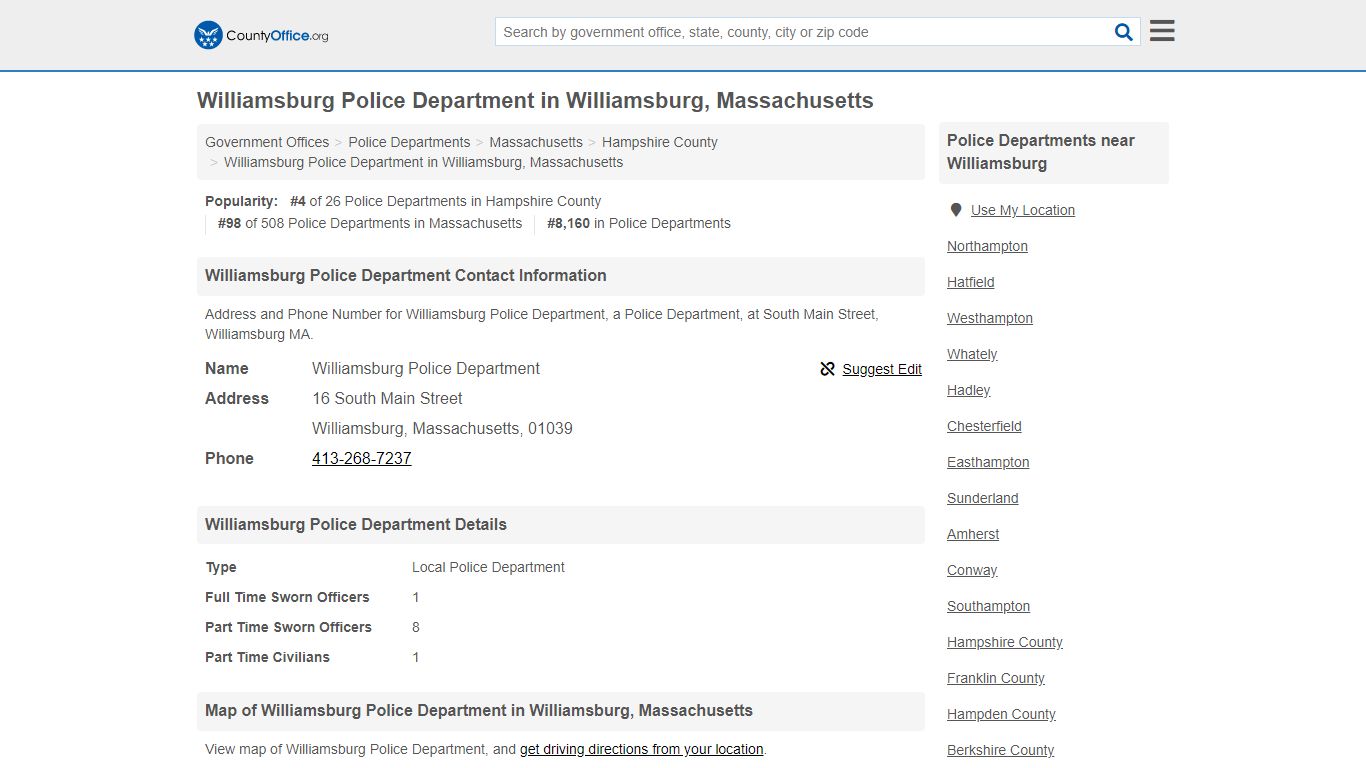This screenshot has height=768, width=1366.
Task: Go to Massachusetts breadcrumb
Action: (x=536, y=142)
